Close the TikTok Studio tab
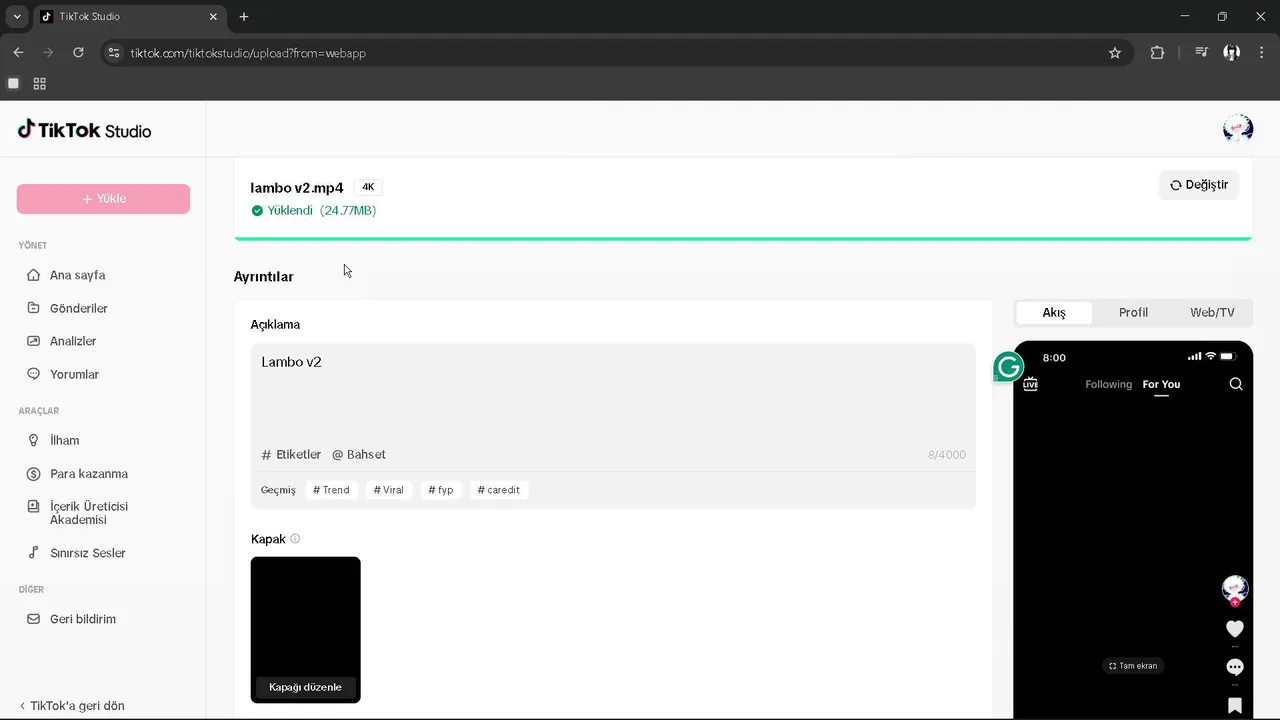The width and height of the screenshot is (1280, 720). (x=213, y=17)
